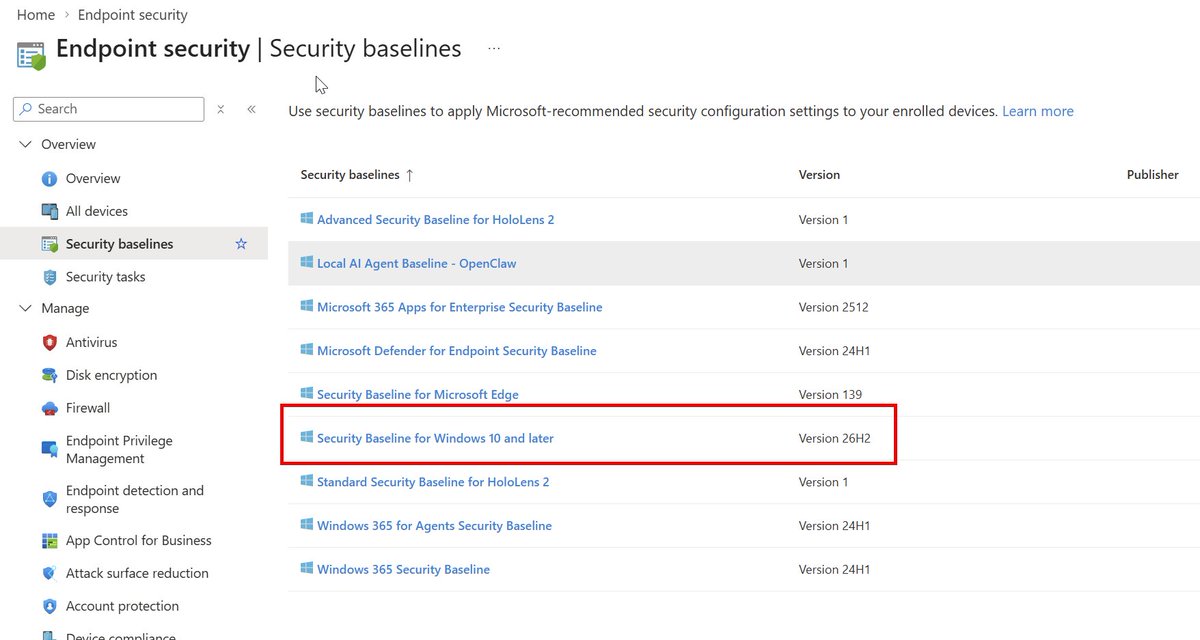The image size is (1200, 640).
Task: Collapse the sidebar with double chevron icon
Action: point(251,109)
